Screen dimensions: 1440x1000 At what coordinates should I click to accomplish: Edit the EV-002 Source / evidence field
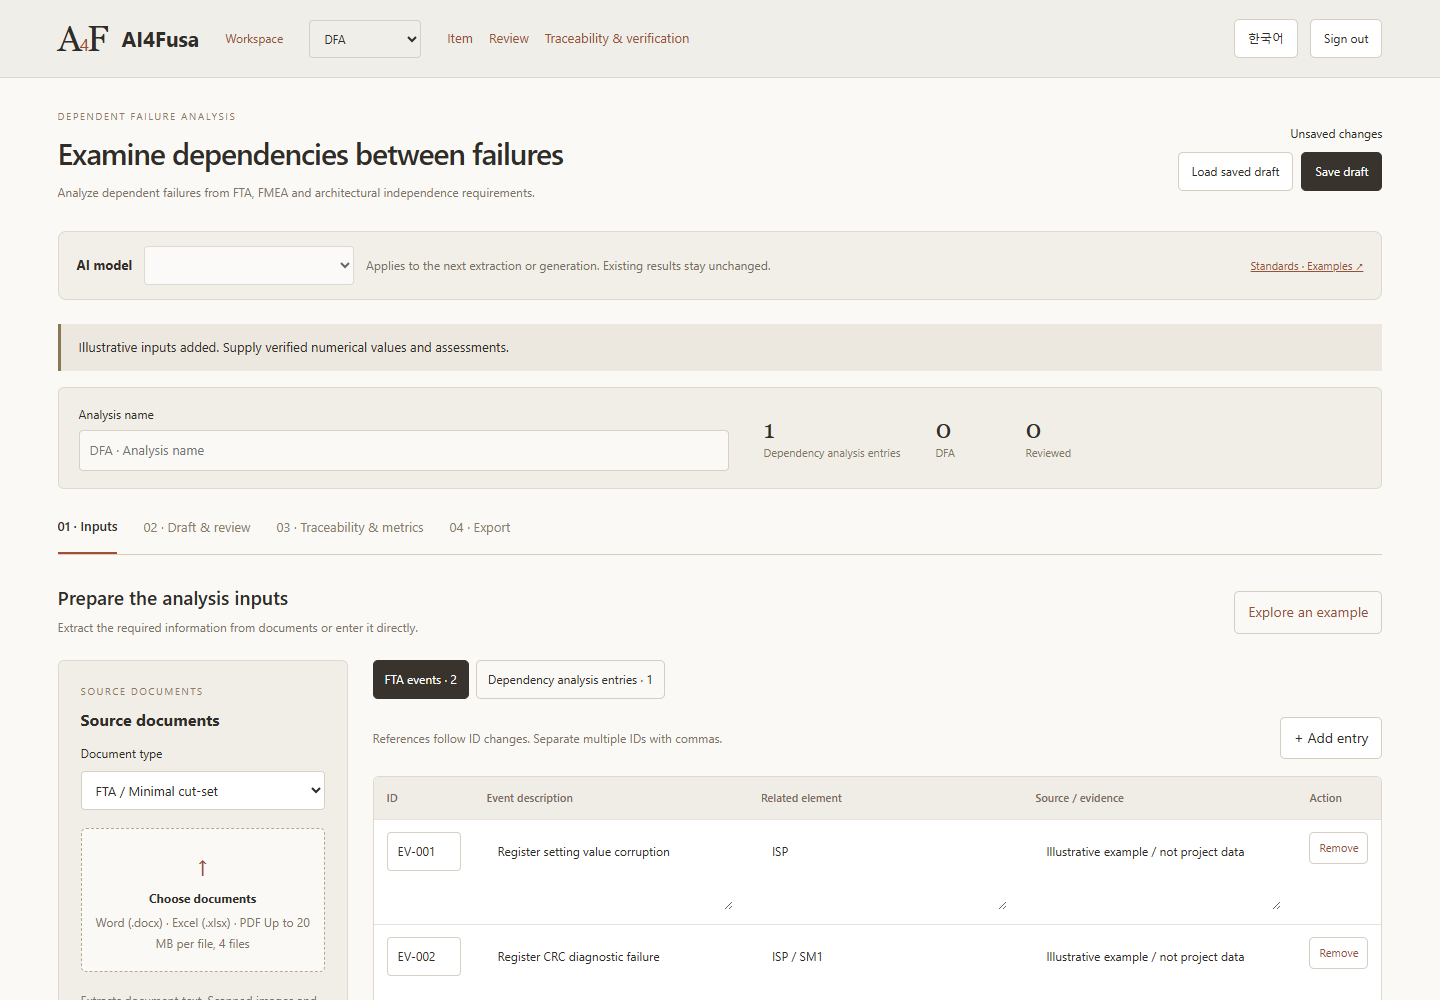1159,968
